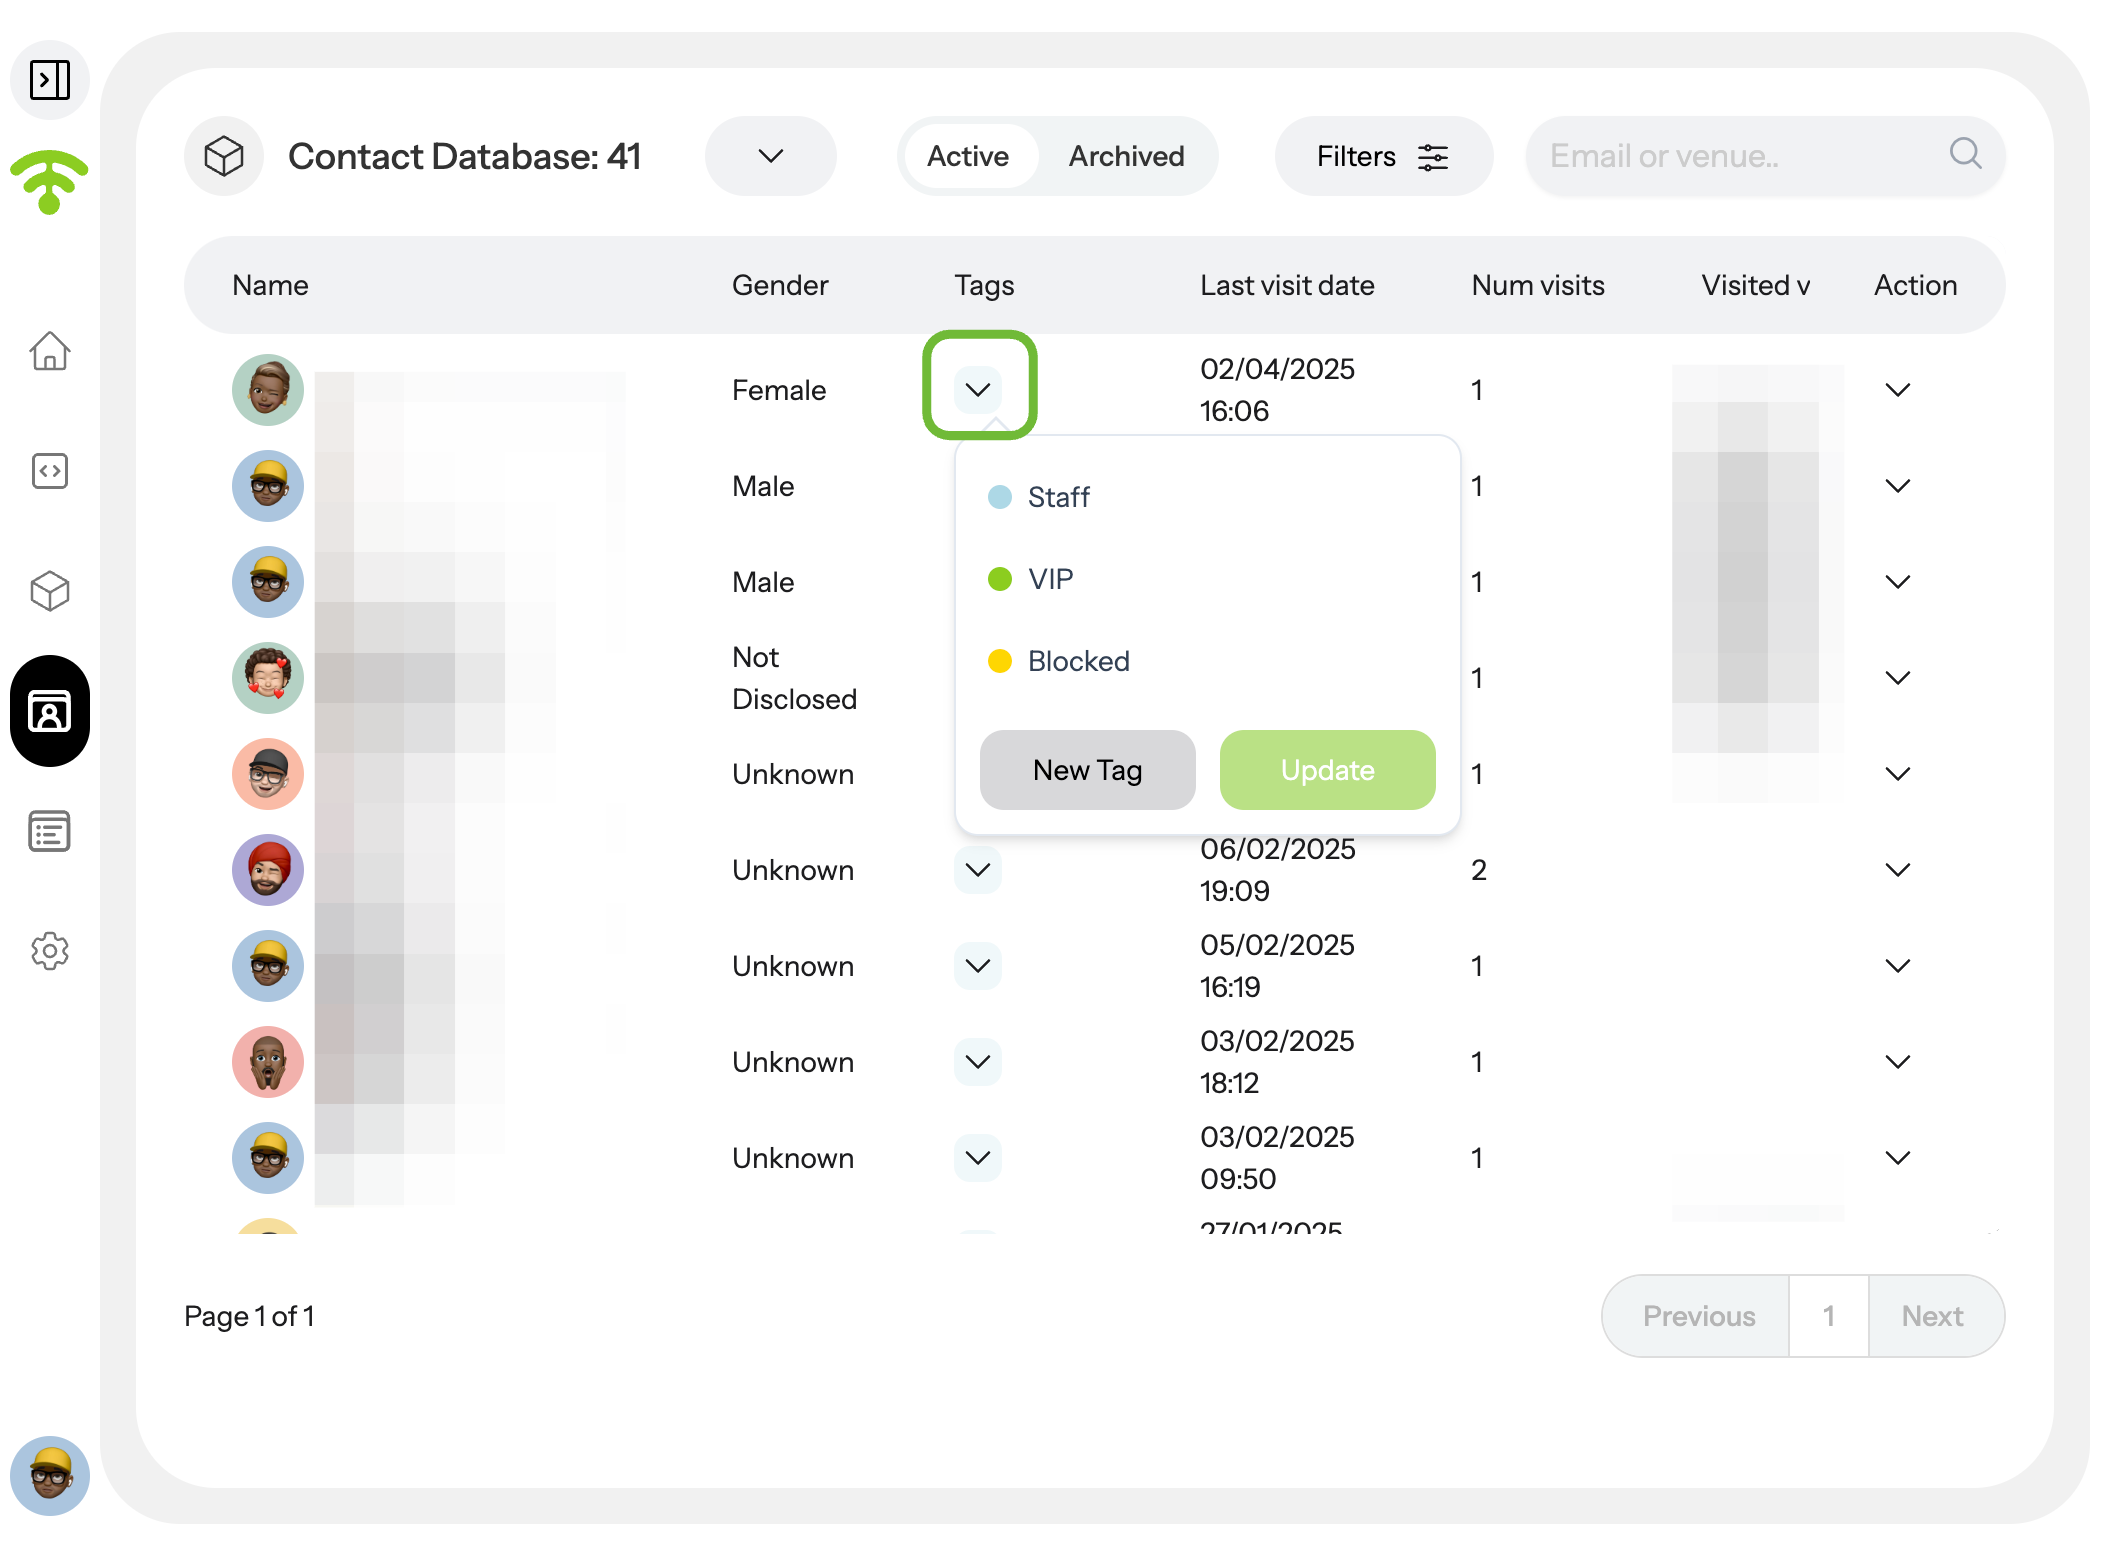Open the Filters button
The width and height of the screenshot is (2122, 1556).
(x=1384, y=156)
